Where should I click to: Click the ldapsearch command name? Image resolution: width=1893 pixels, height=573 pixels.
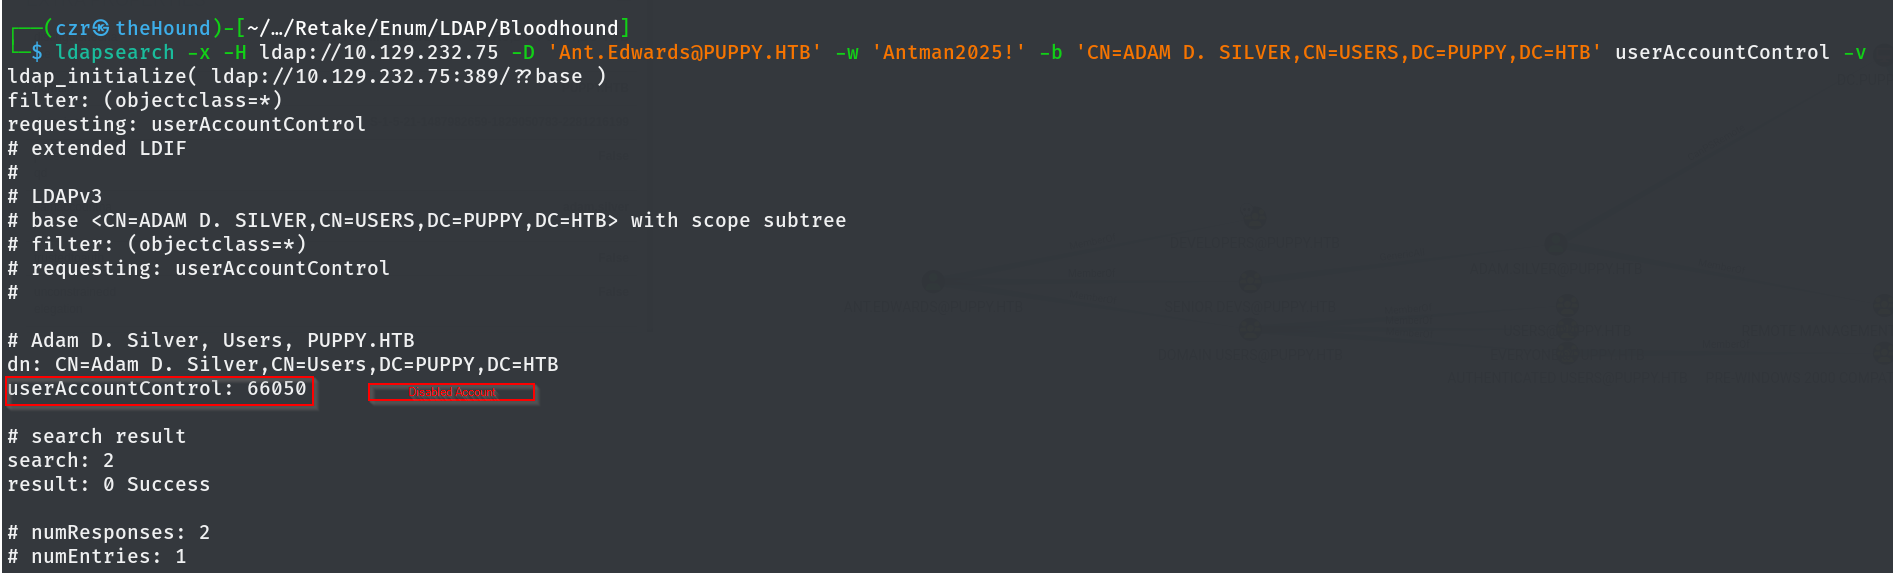coord(115,52)
